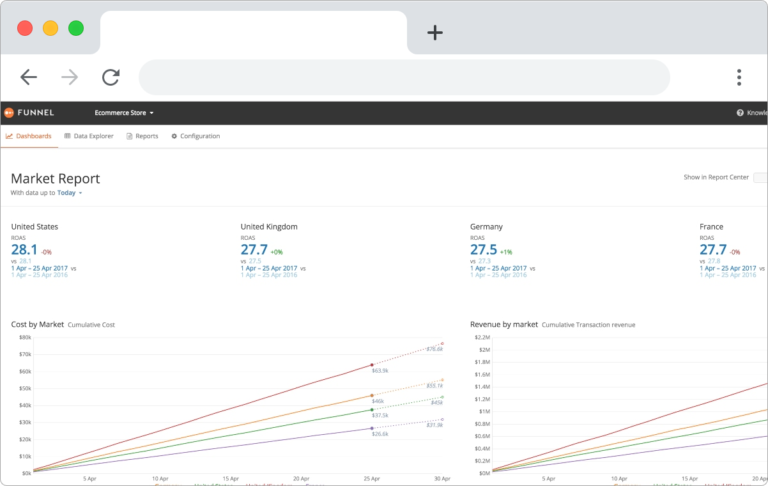Viewport: 768px width, 486px height.
Task: Click the Revenue by market chart title
Action: (x=504, y=324)
